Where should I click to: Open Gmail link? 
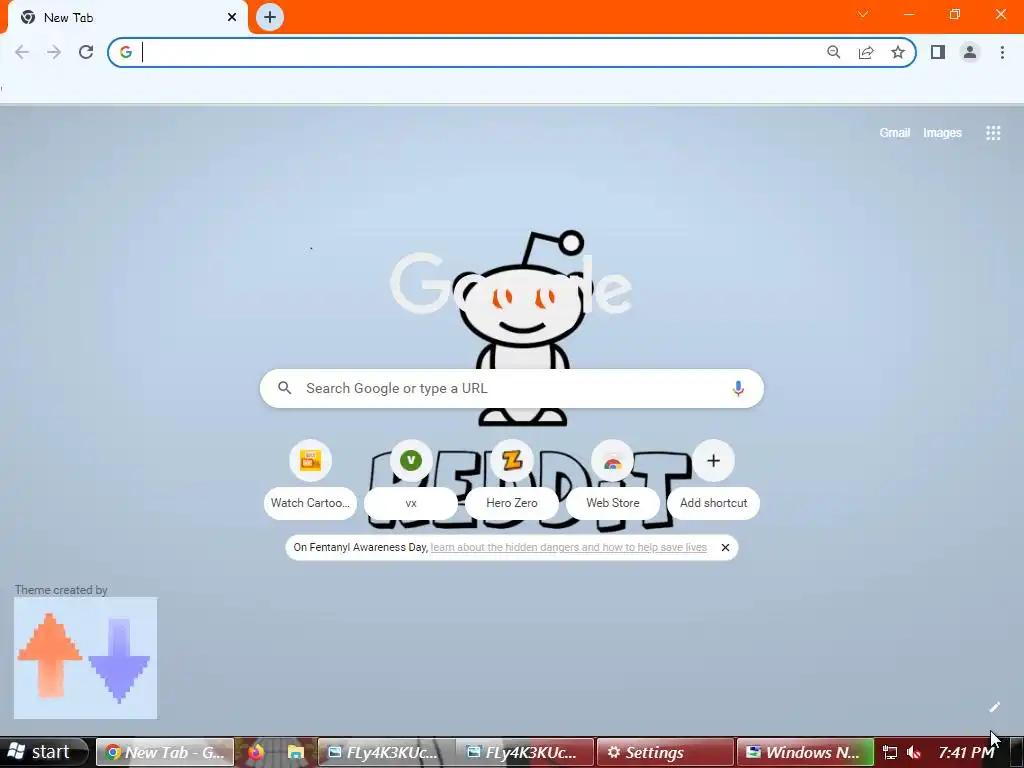coord(895,133)
